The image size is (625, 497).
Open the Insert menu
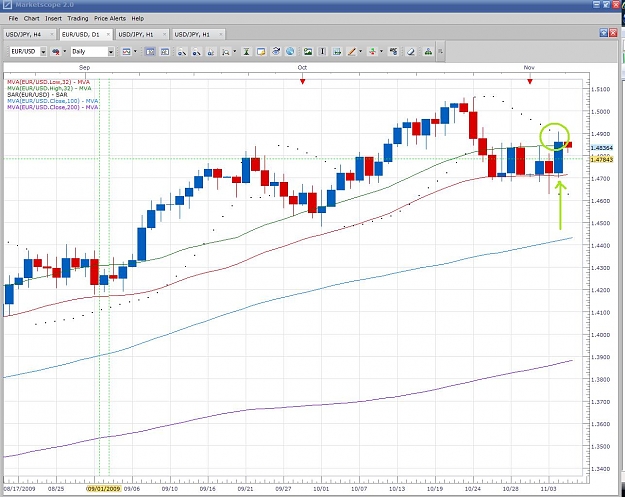pyautogui.click(x=53, y=18)
